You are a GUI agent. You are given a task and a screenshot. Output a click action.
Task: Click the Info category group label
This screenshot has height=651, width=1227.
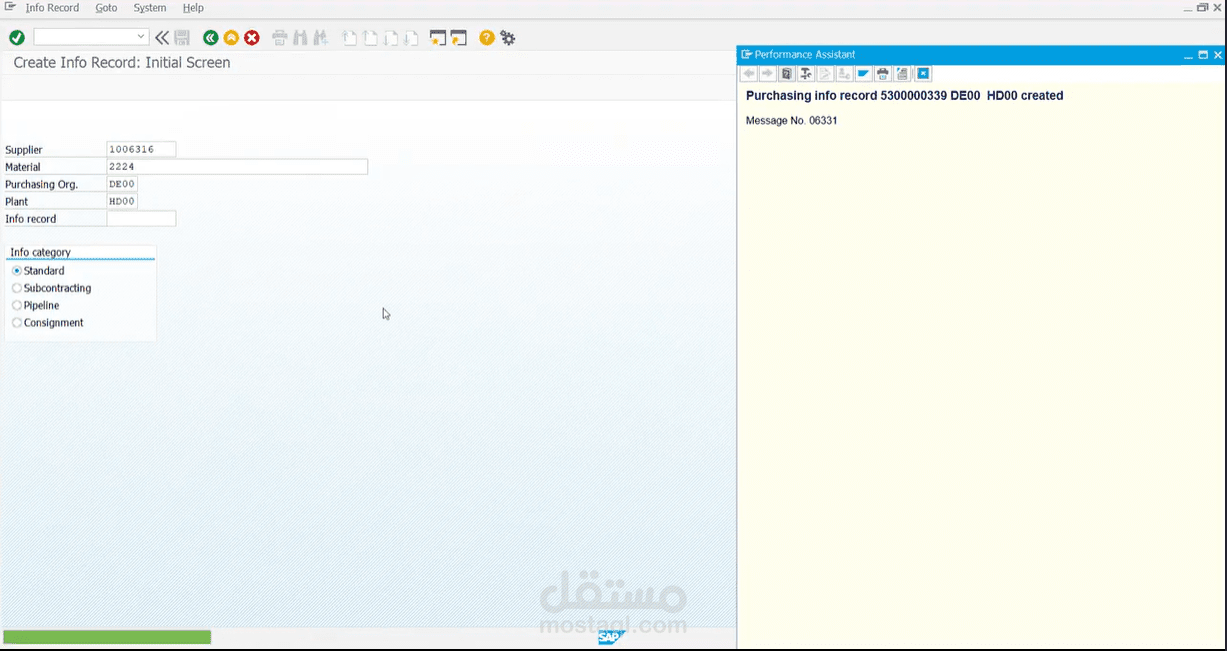[x=40, y=252]
